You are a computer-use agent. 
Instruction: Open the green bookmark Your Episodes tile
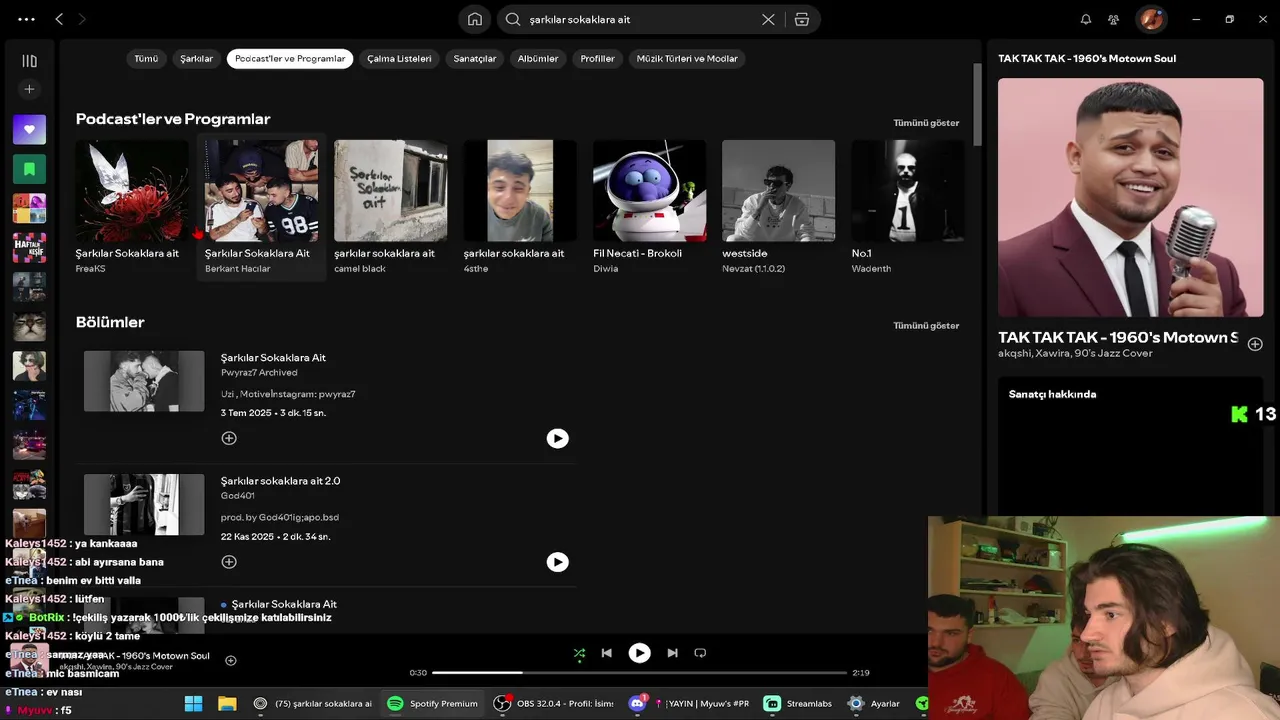pyautogui.click(x=29, y=169)
